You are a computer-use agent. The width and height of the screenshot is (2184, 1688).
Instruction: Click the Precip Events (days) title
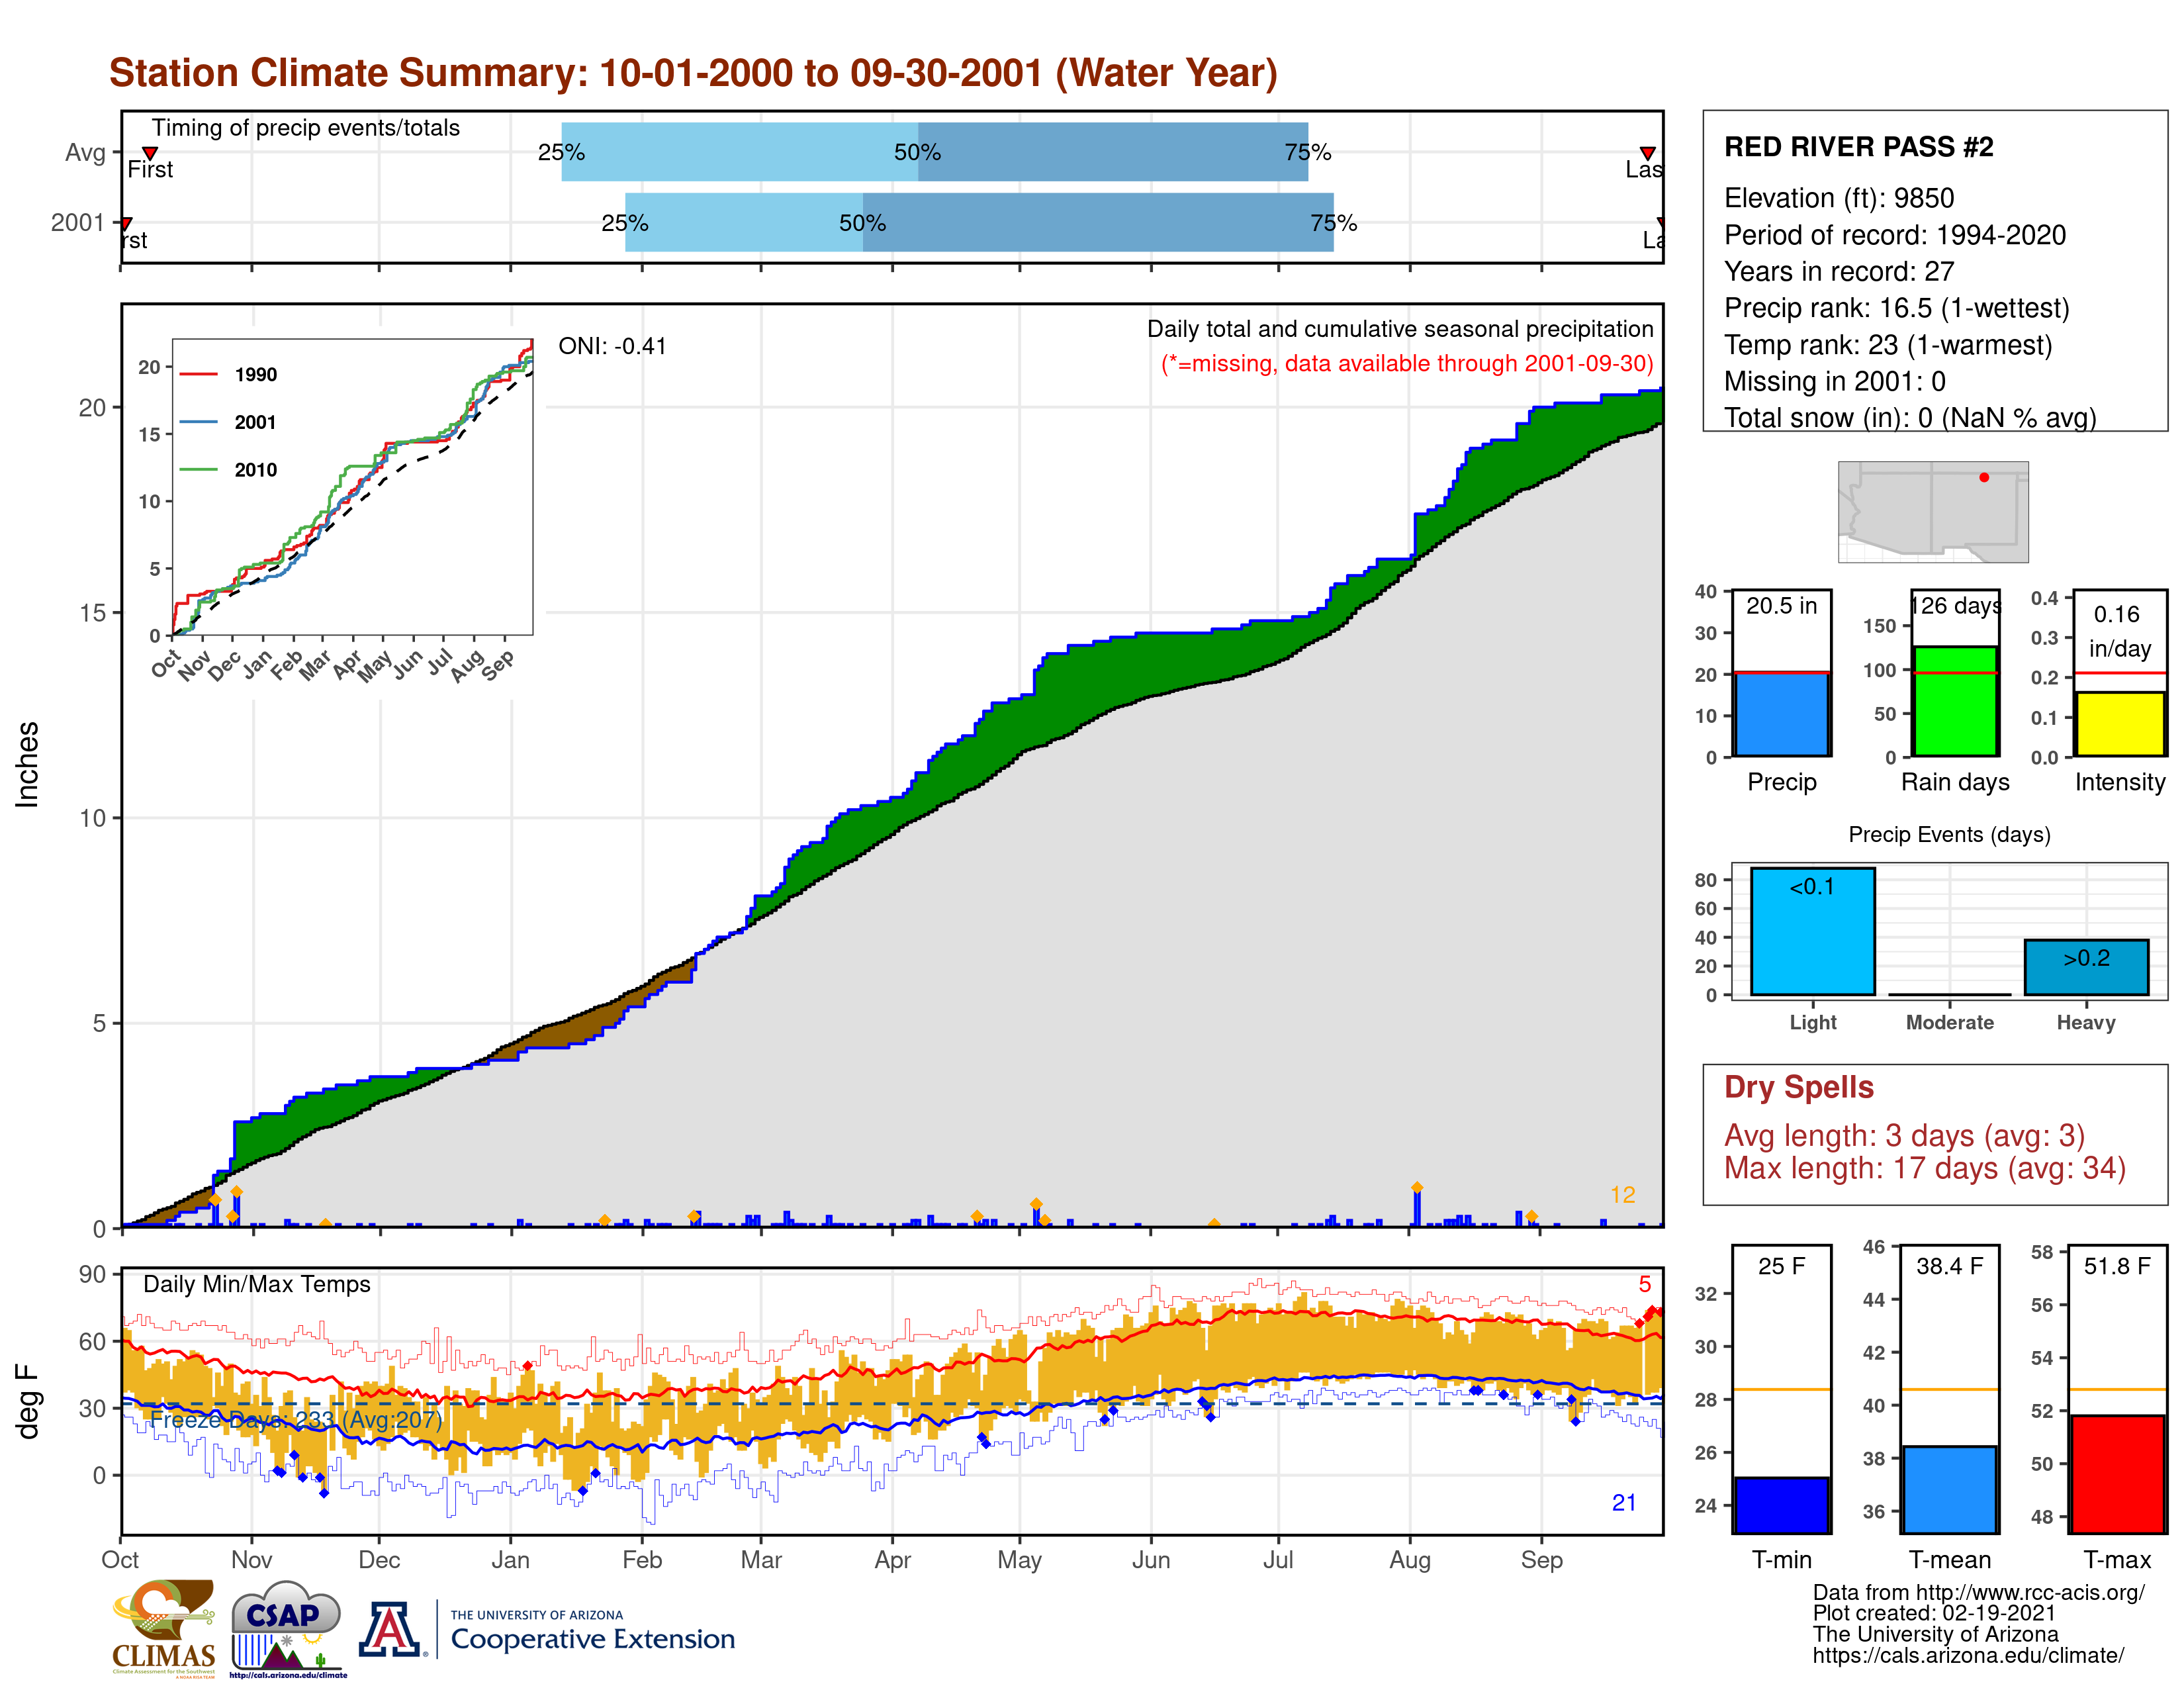[1949, 834]
